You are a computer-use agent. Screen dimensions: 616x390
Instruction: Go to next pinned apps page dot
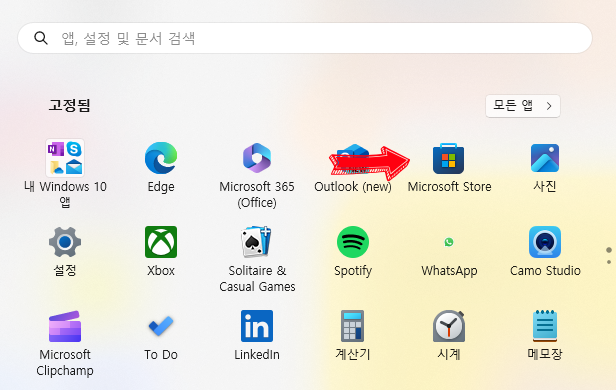[609, 262]
